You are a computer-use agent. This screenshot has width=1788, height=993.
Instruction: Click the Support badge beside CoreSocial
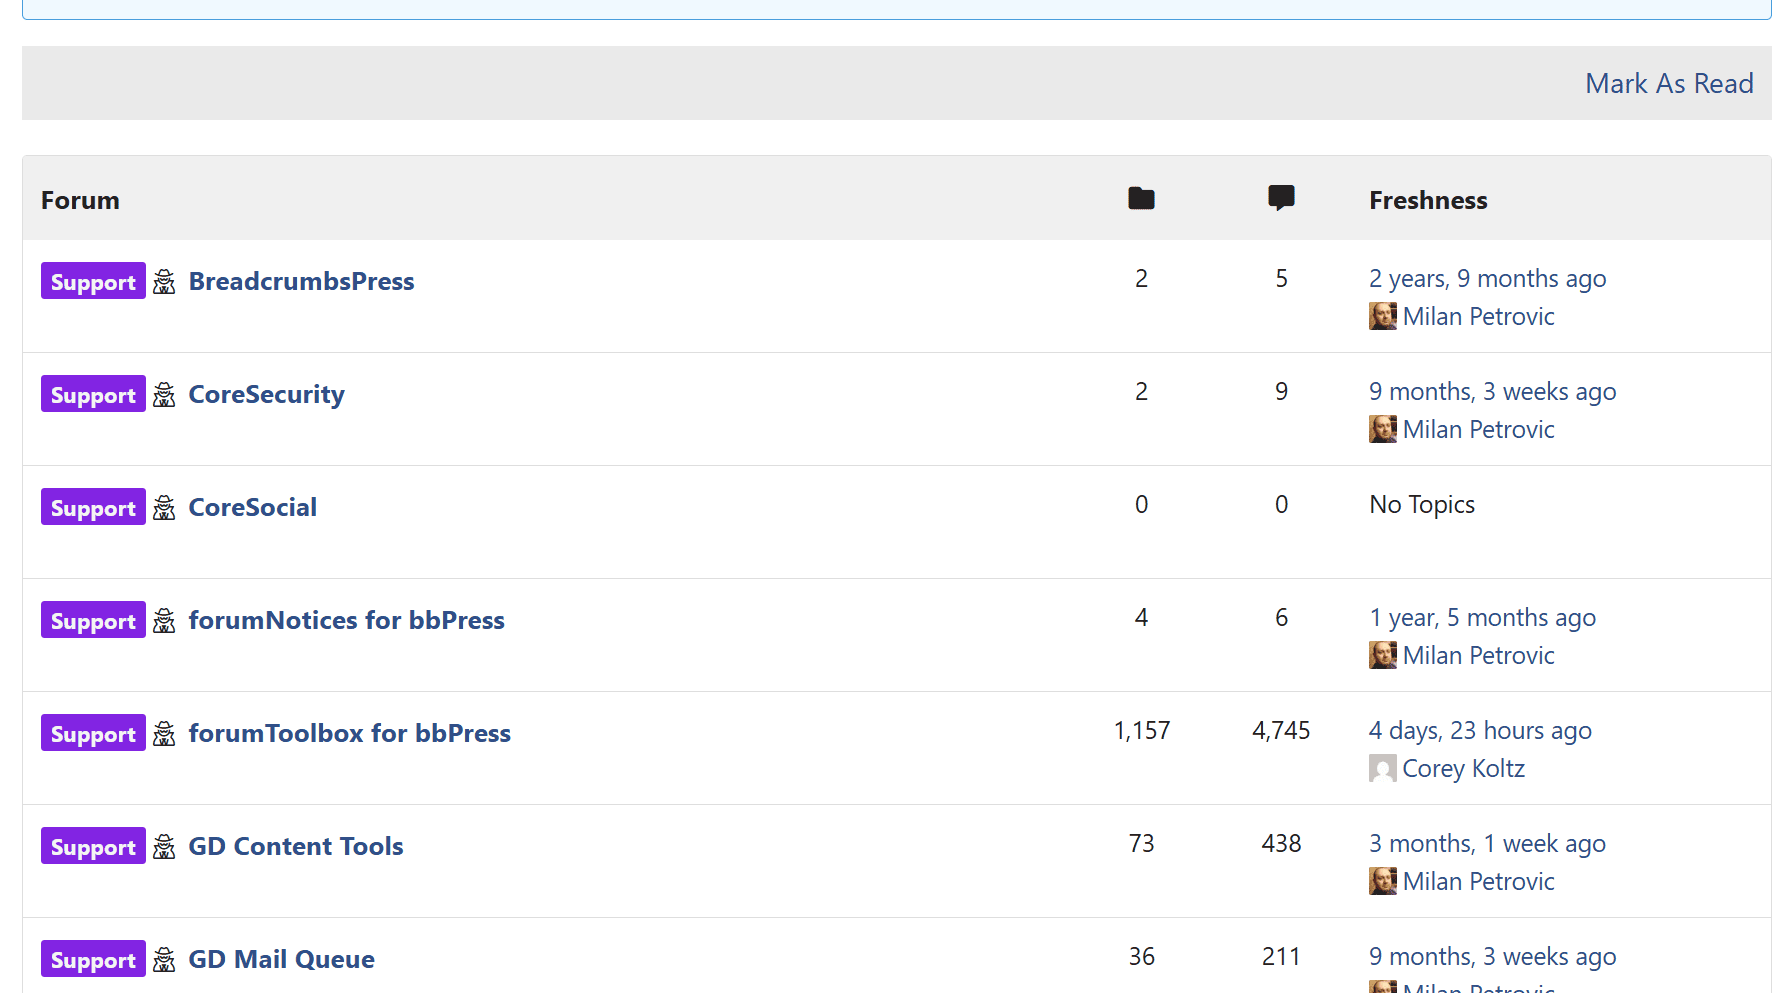pyautogui.click(x=93, y=507)
